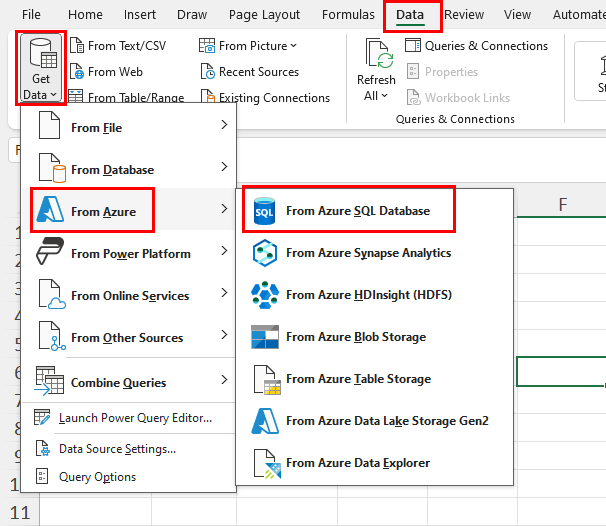Image resolution: width=606 pixels, height=526 pixels.
Task: Click the Azure Synapse Analytics icon
Action: 265,253
